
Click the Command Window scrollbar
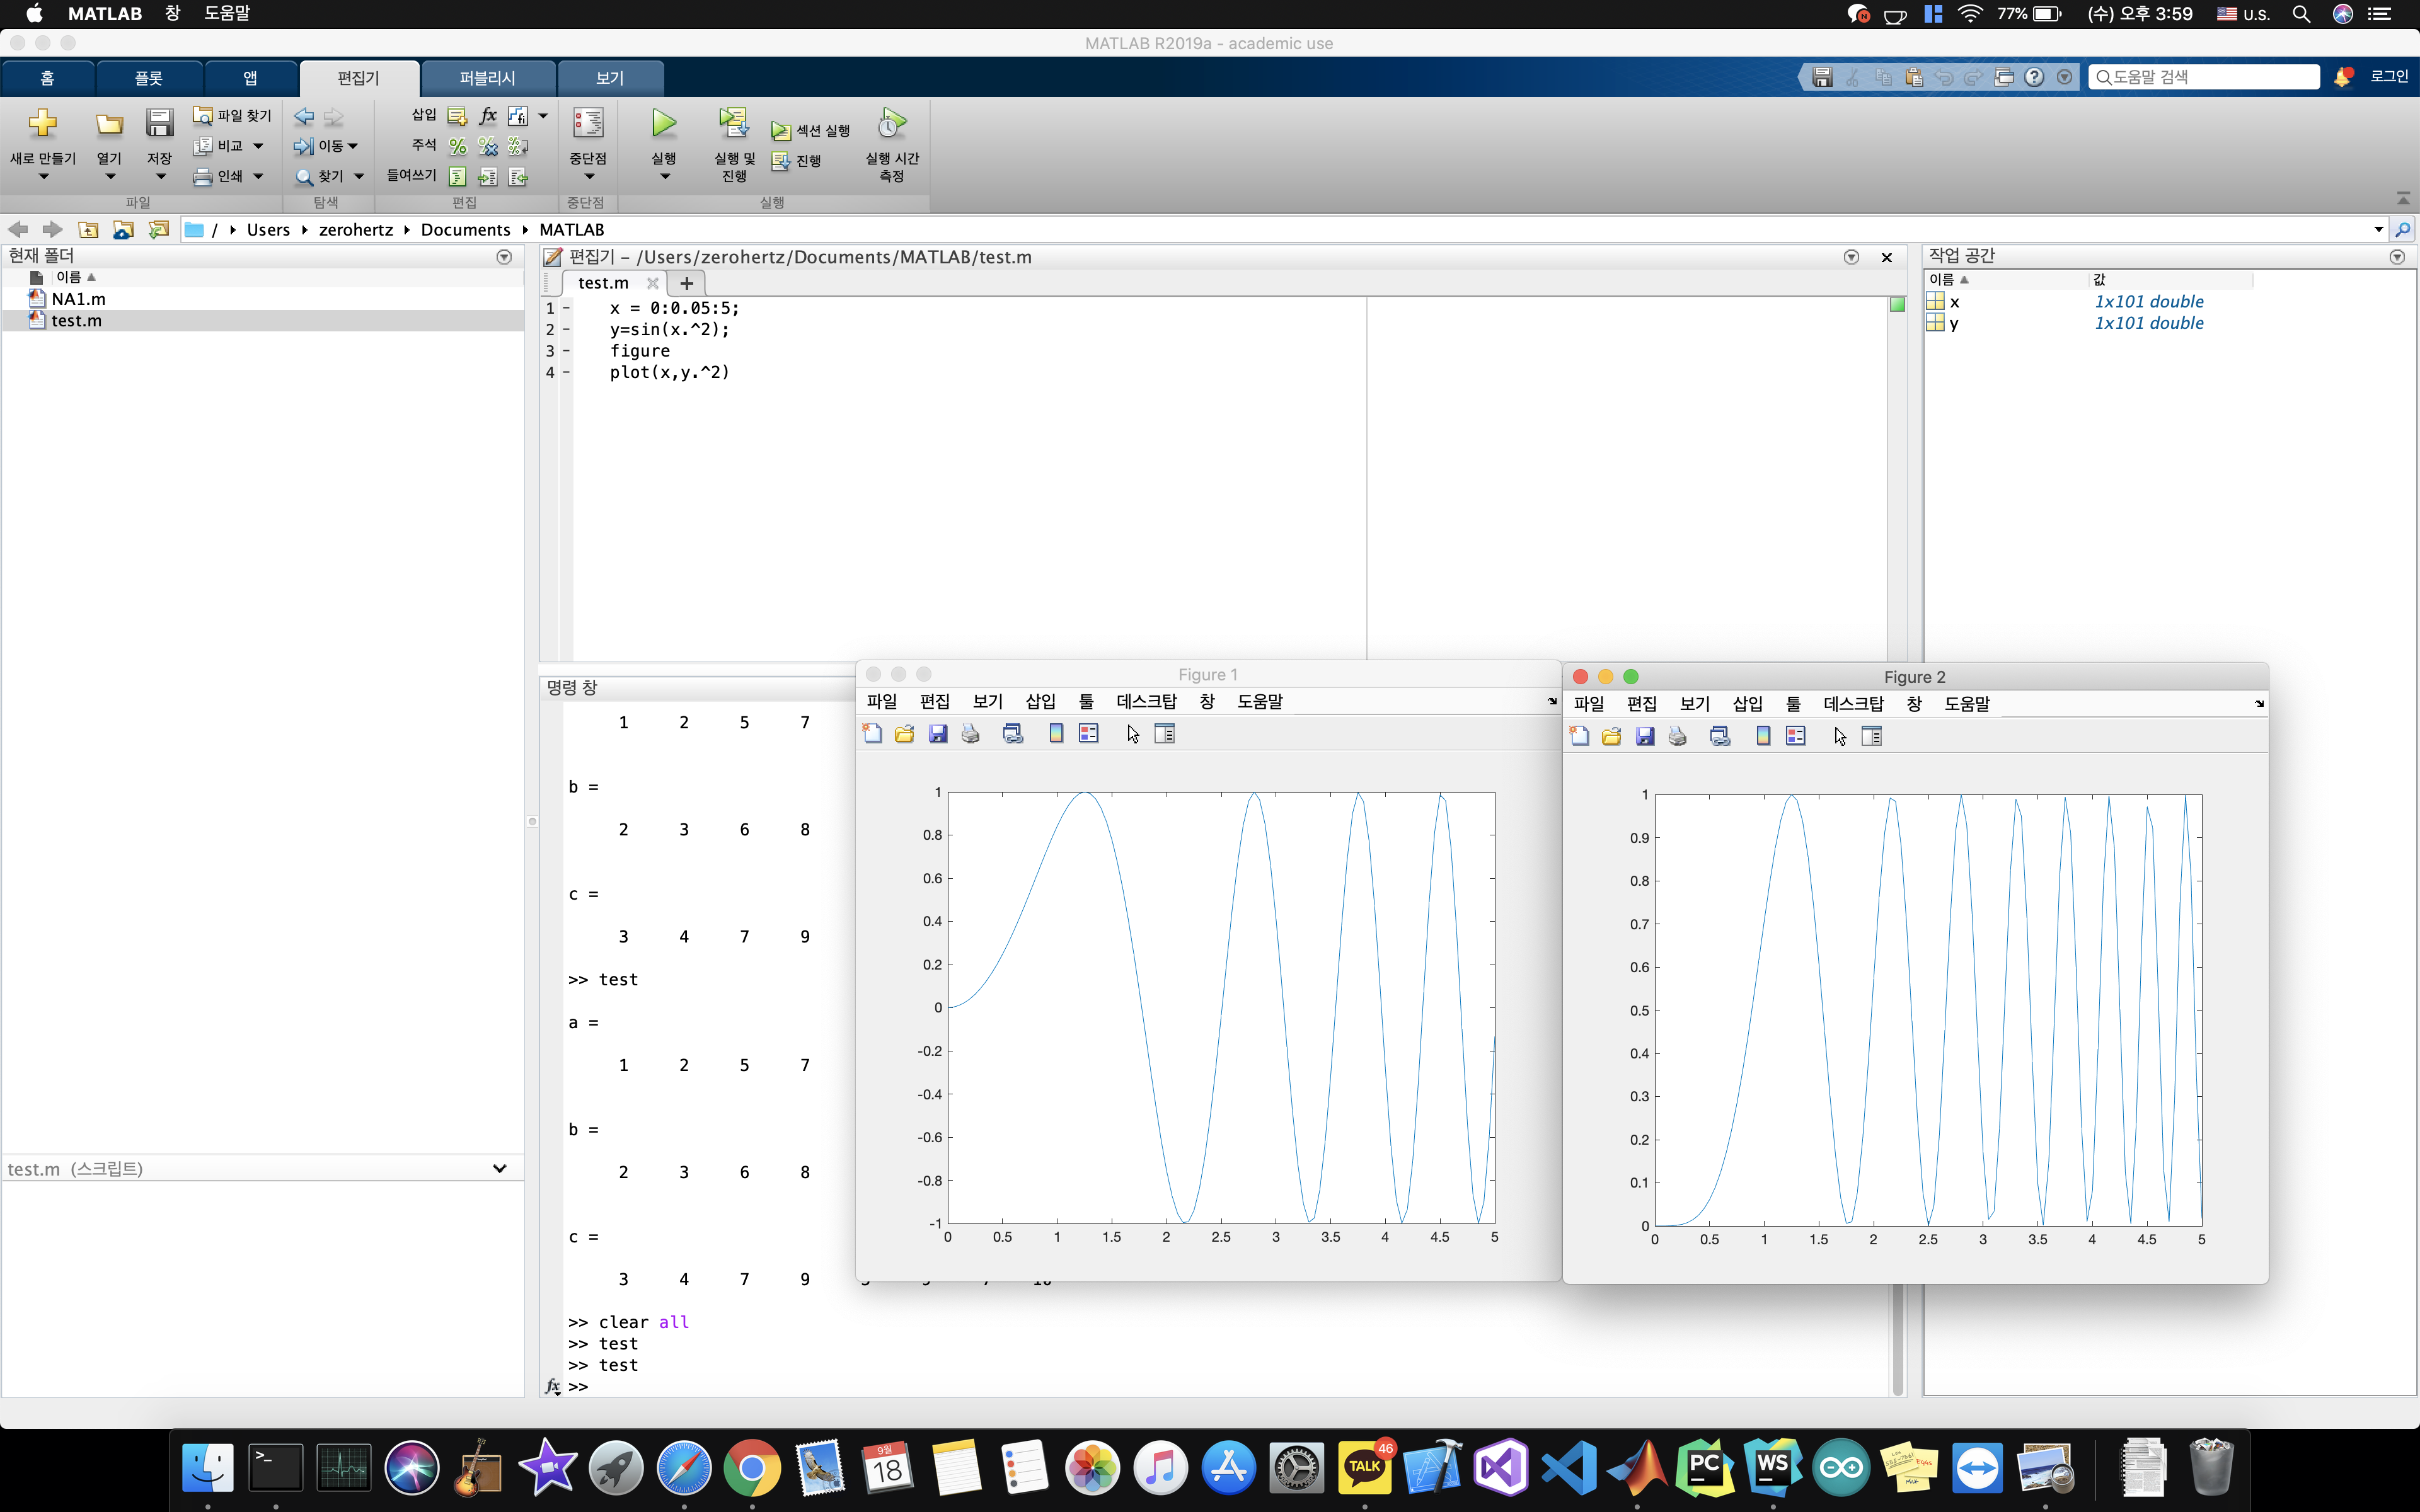click(x=1897, y=1340)
